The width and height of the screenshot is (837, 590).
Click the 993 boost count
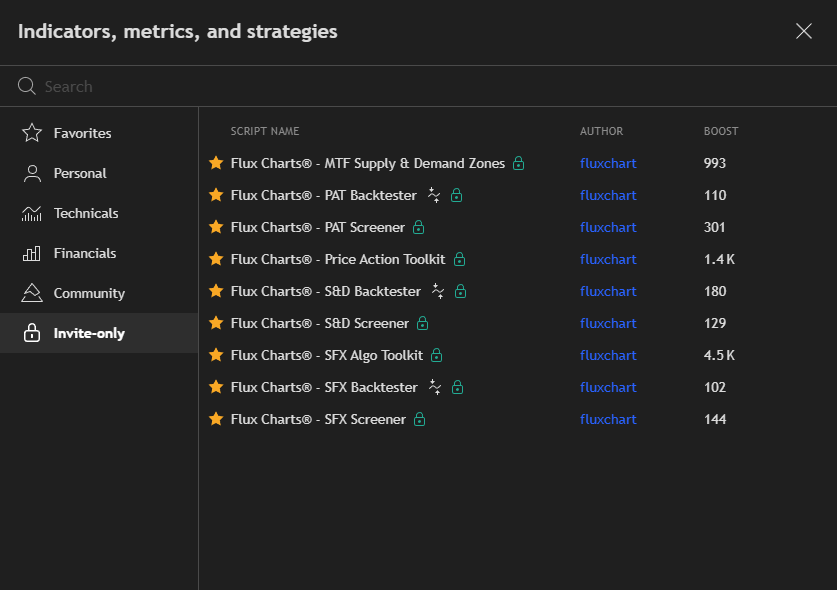point(715,163)
